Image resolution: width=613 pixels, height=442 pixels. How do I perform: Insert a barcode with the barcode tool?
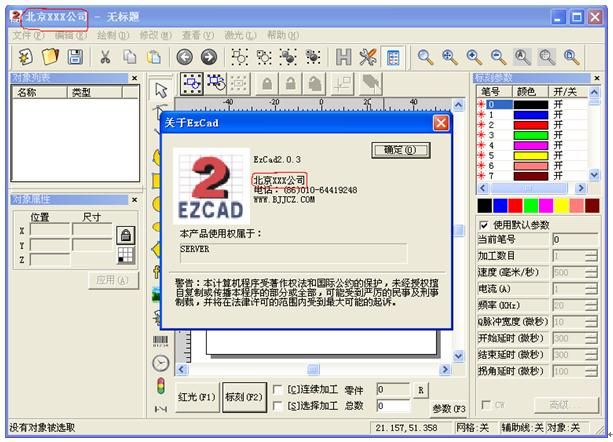(x=160, y=341)
